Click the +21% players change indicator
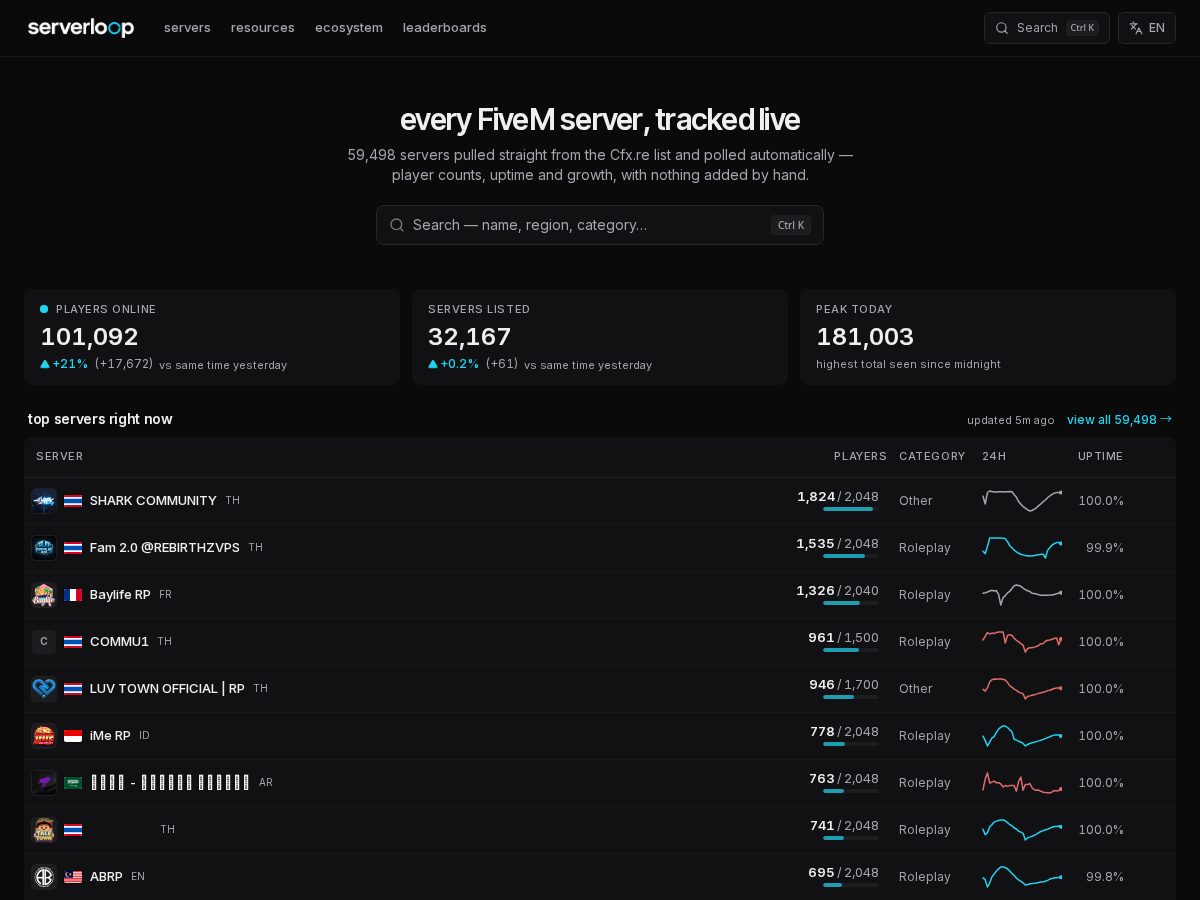The height and width of the screenshot is (900, 1200). [x=64, y=364]
